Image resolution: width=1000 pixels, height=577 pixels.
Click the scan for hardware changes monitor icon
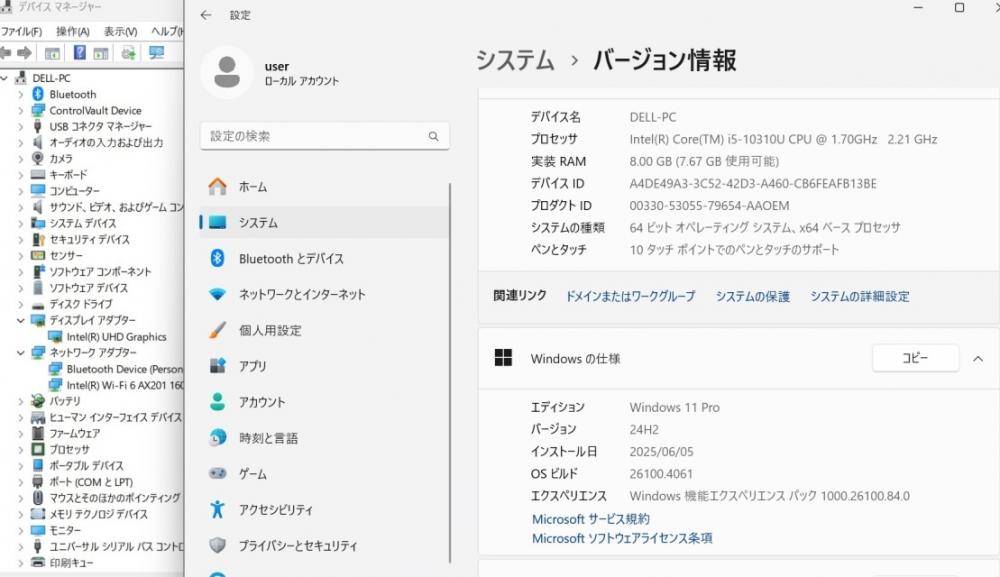(x=156, y=53)
